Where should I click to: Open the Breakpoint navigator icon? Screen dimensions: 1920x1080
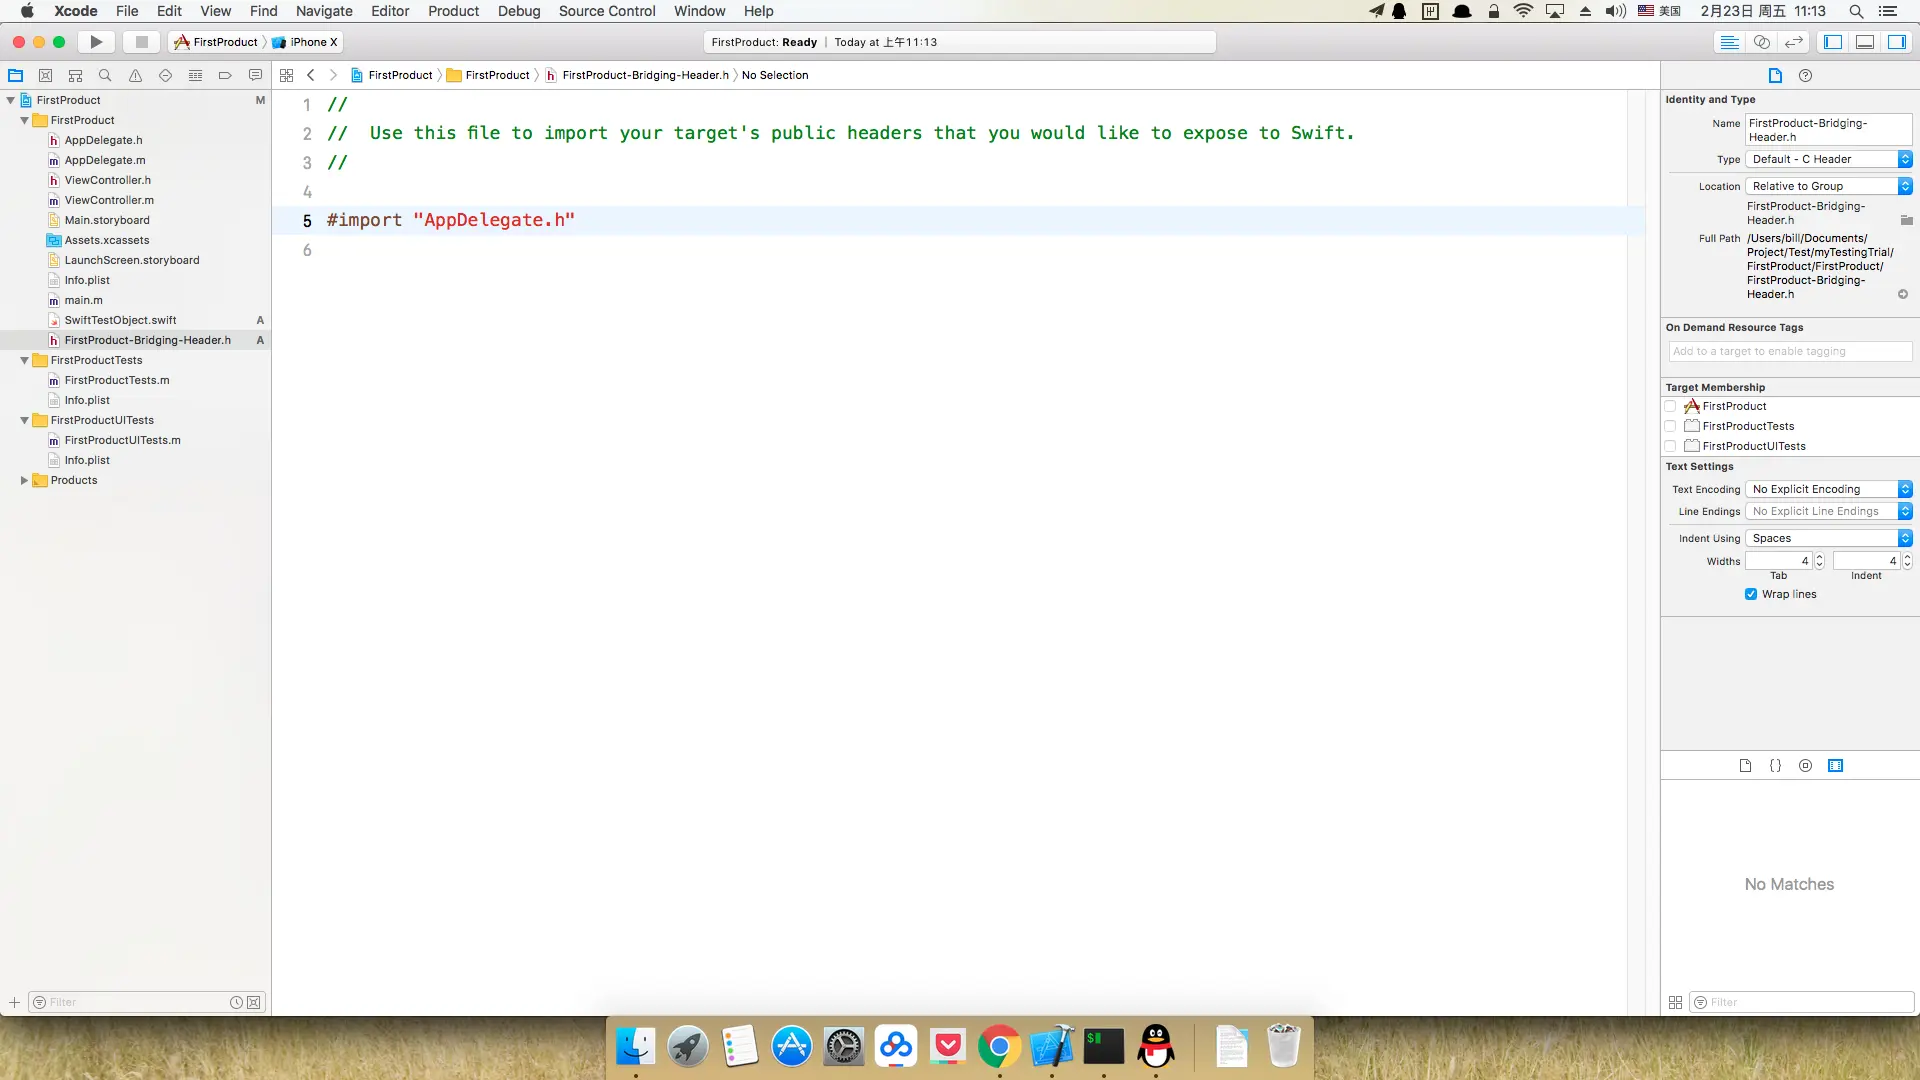225,75
